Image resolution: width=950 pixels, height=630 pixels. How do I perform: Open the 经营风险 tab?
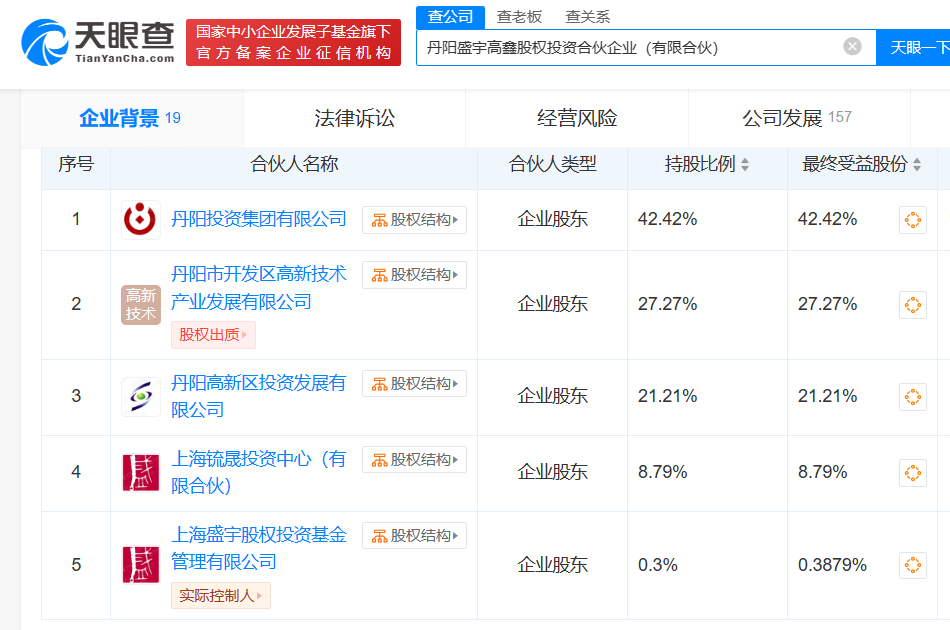(577, 118)
